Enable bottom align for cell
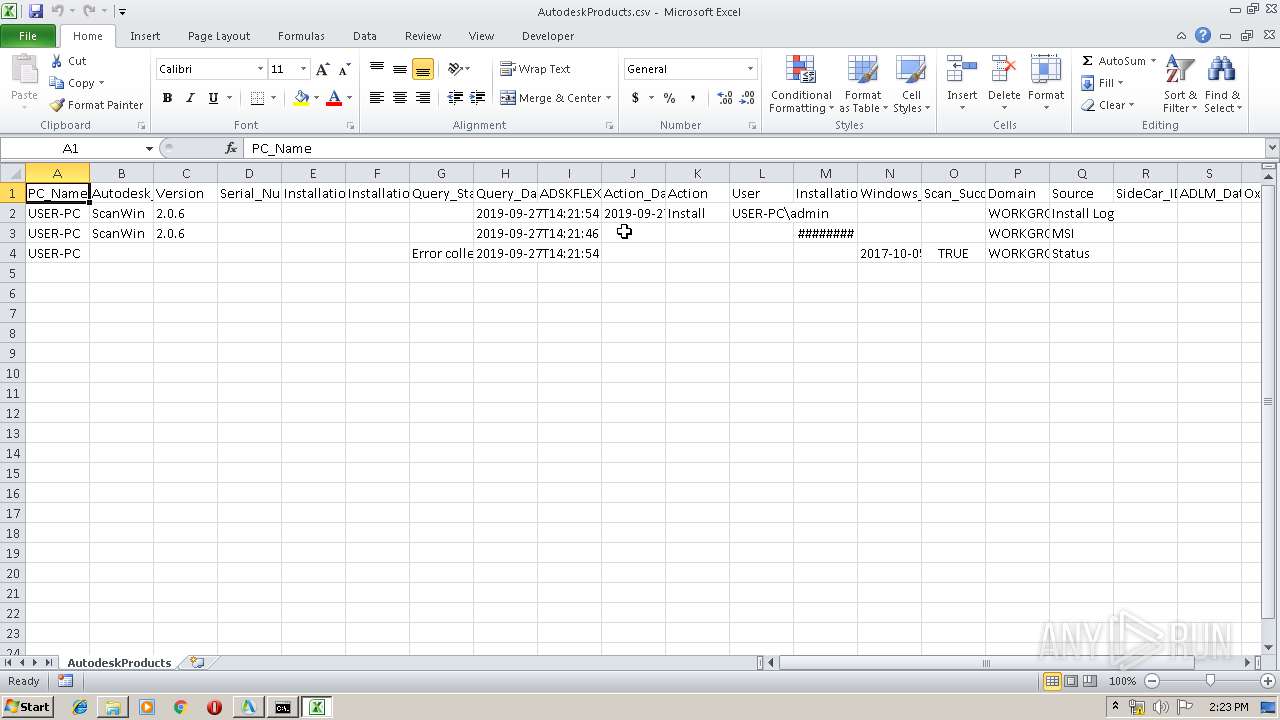This screenshot has width=1280, height=720. (423, 69)
